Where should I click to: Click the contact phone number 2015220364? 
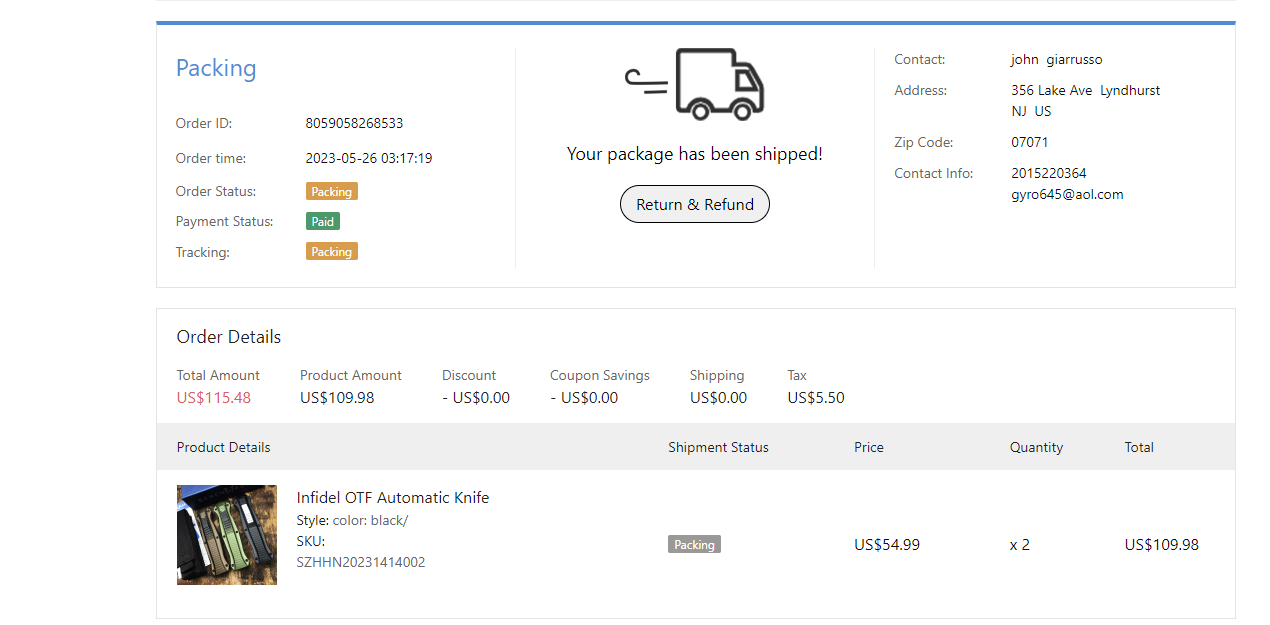[x=1048, y=173]
